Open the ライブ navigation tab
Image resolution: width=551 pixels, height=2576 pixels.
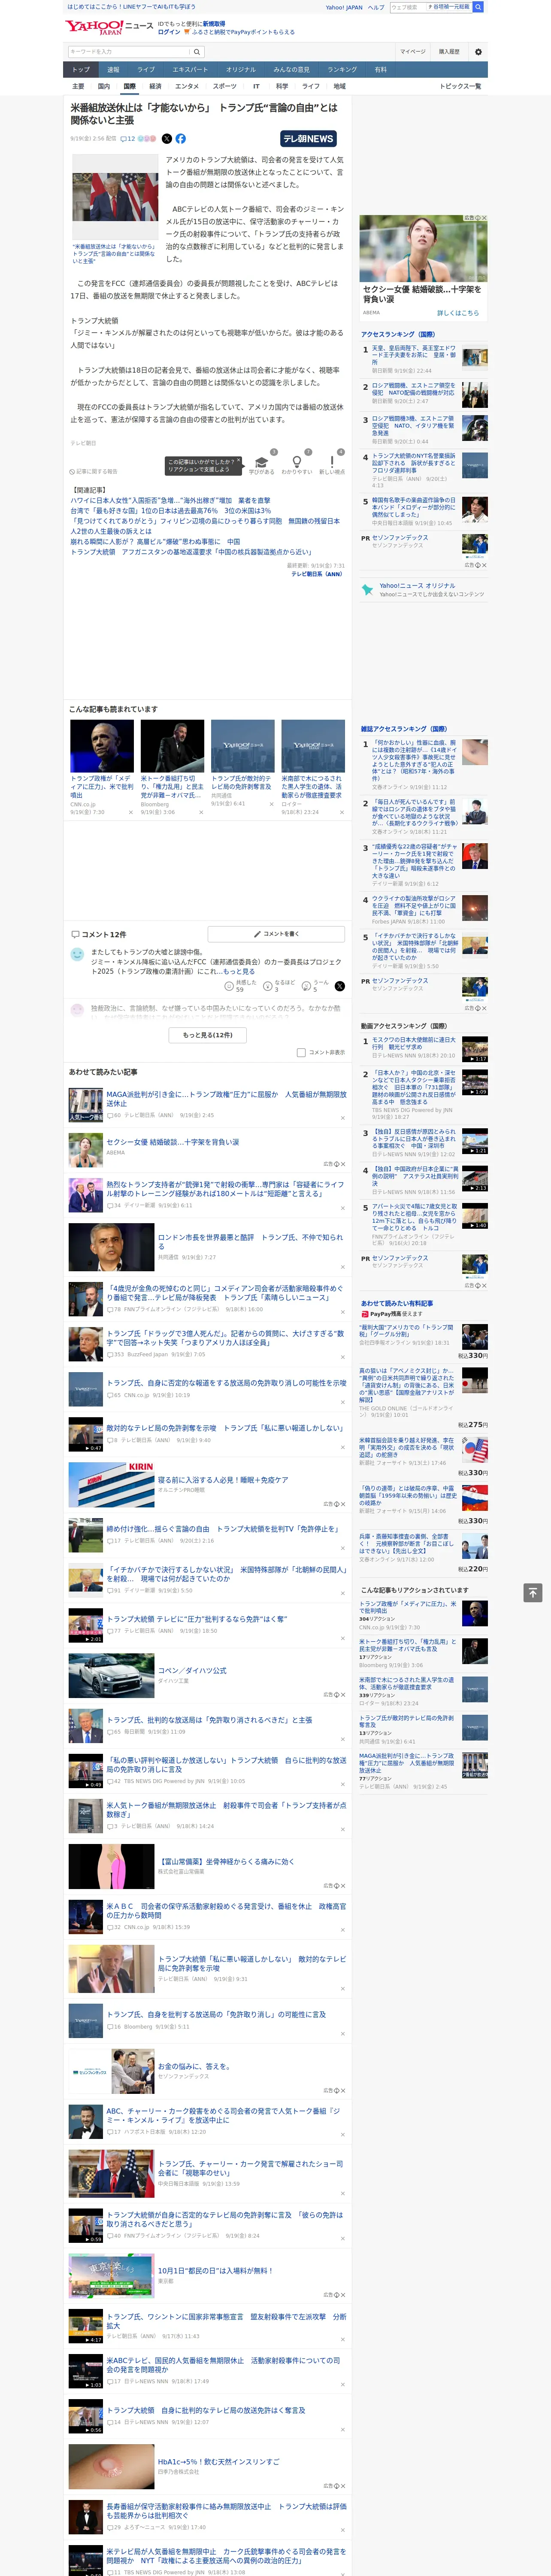click(x=146, y=70)
